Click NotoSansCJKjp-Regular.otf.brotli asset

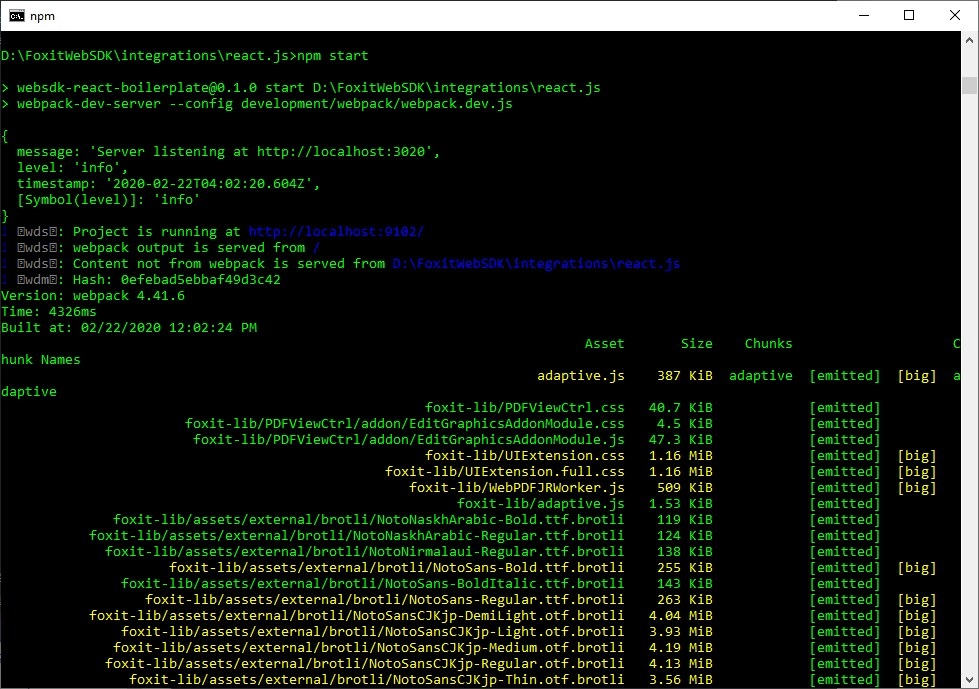point(365,664)
